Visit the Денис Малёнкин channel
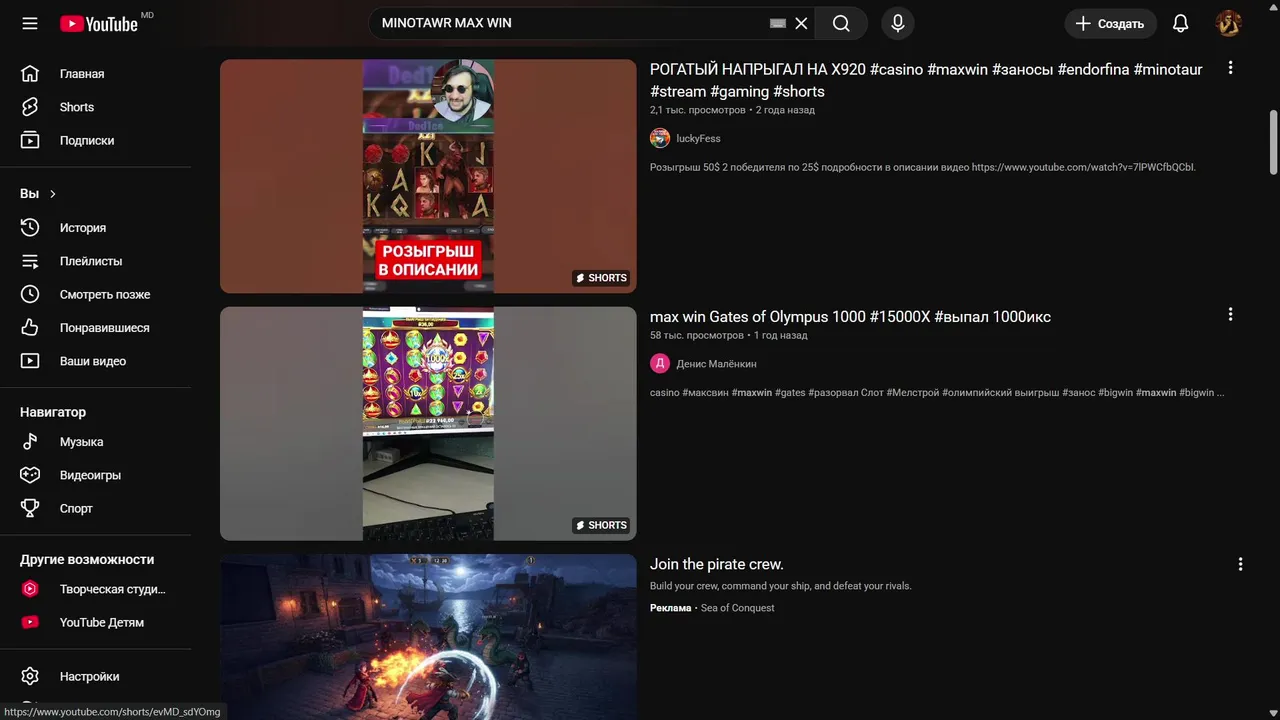Image resolution: width=1280 pixels, height=720 pixels. 716,364
